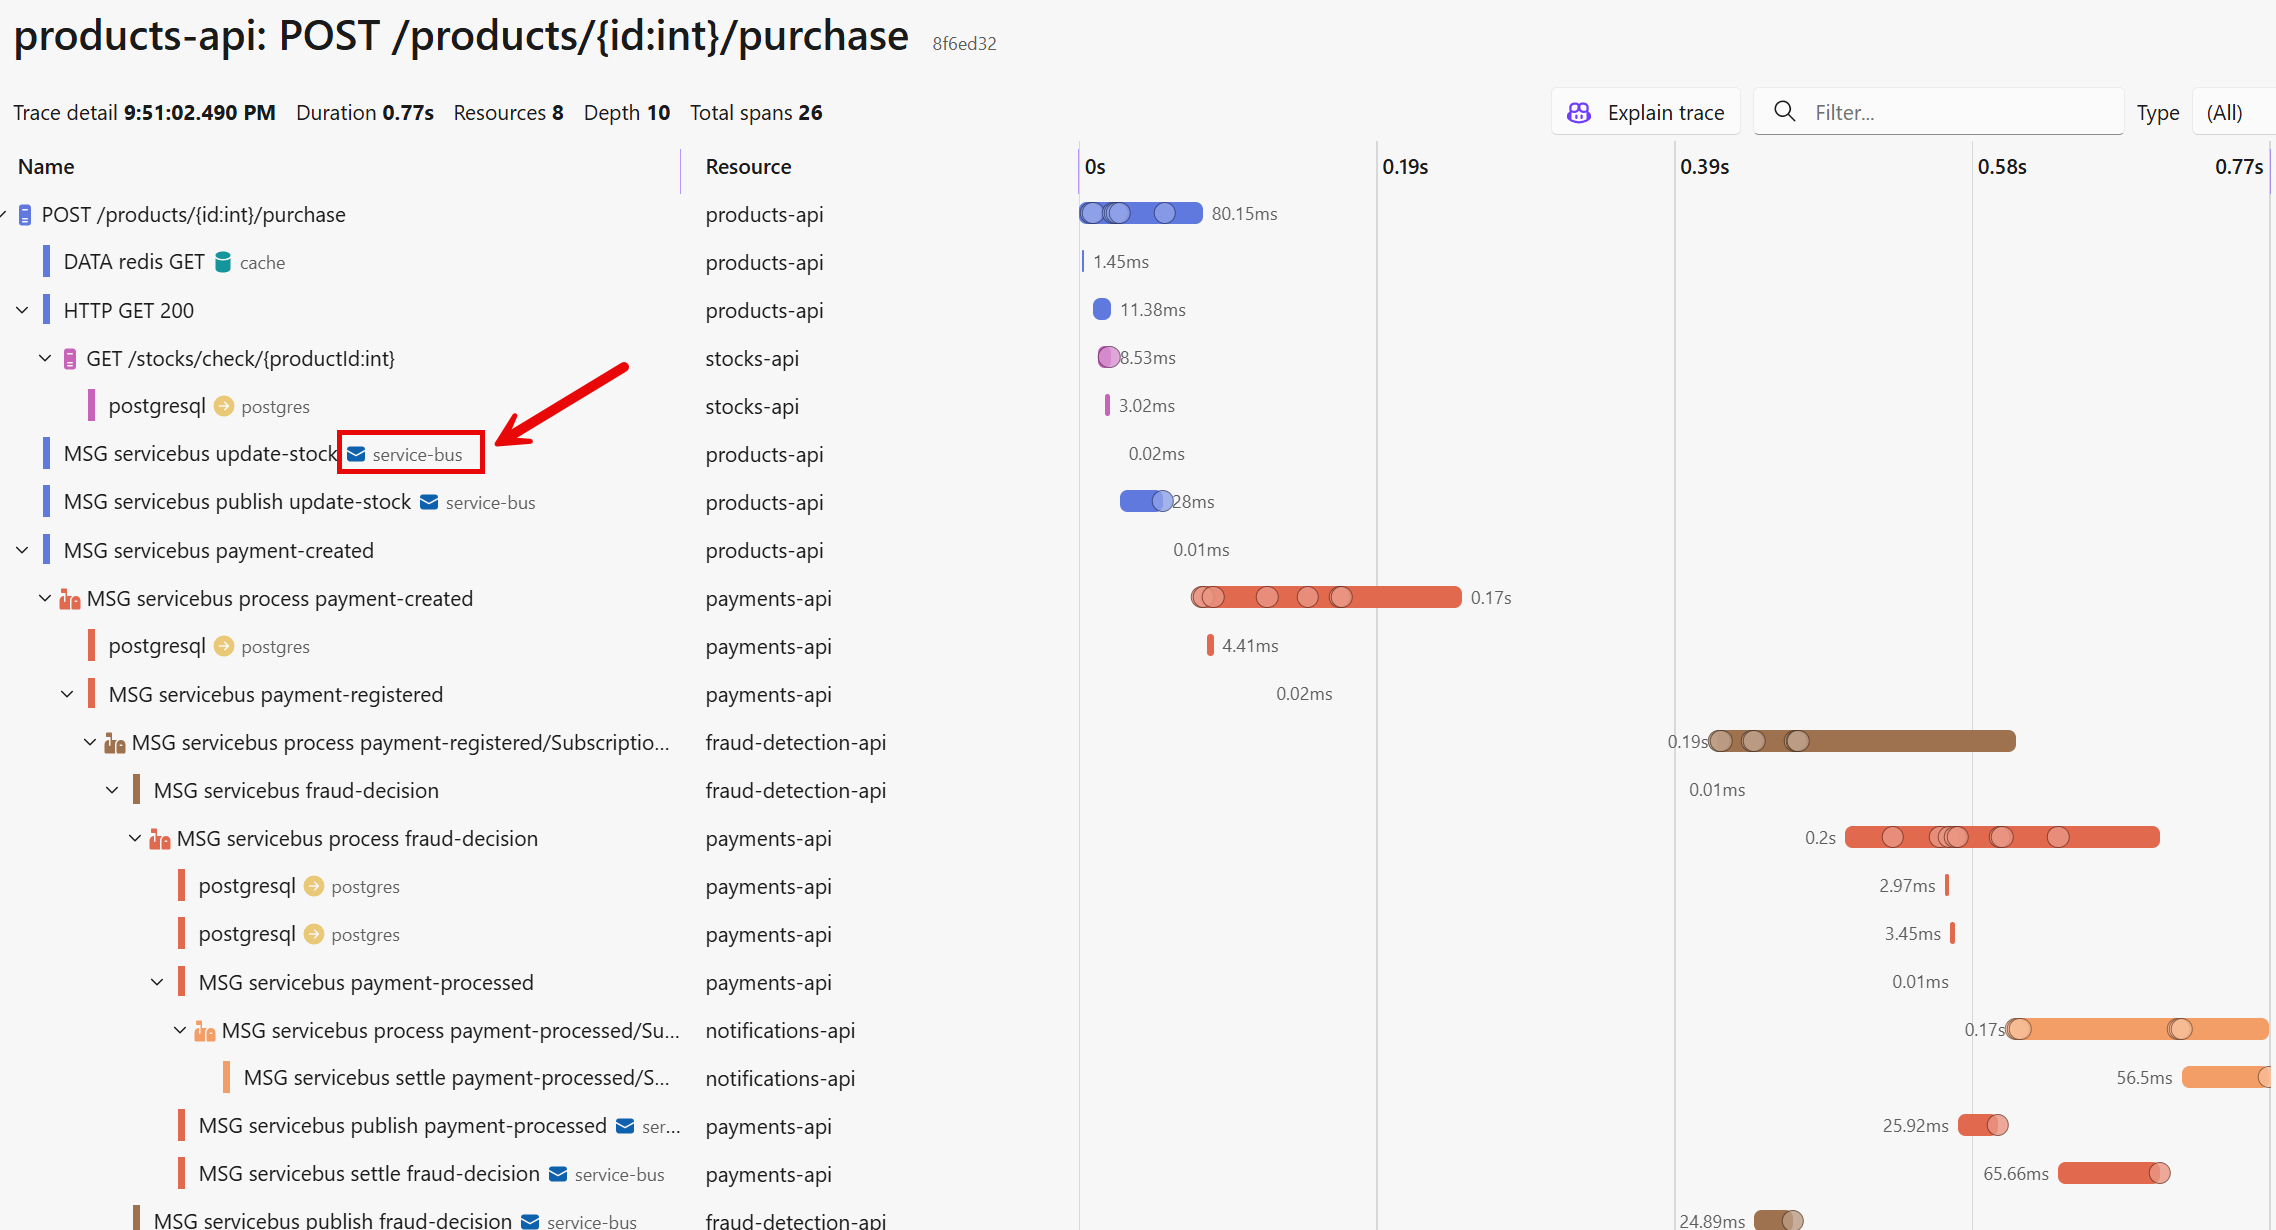Image resolution: width=2276 pixels, height=1230 pixels.
Task: Click the Resource column header
Action: [x=748, y=166]
